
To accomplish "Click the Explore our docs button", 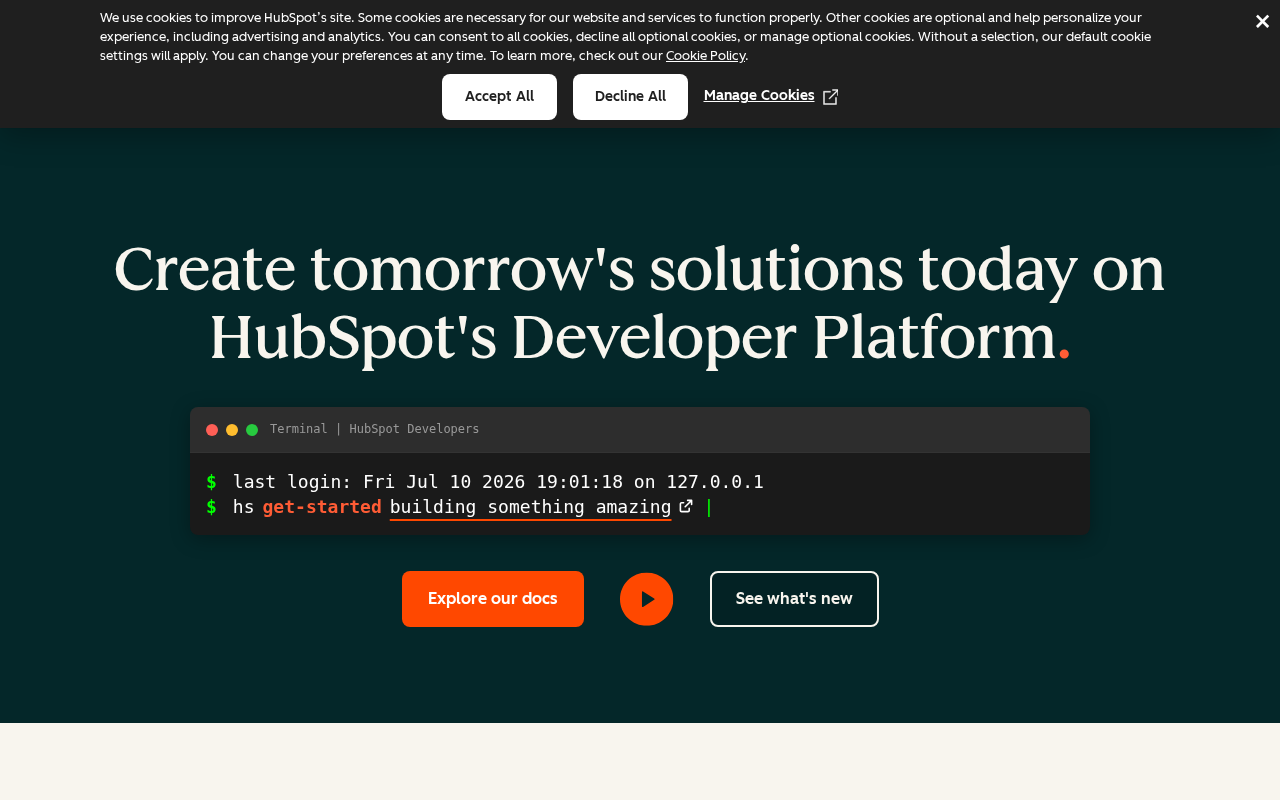I will (493, 599).
